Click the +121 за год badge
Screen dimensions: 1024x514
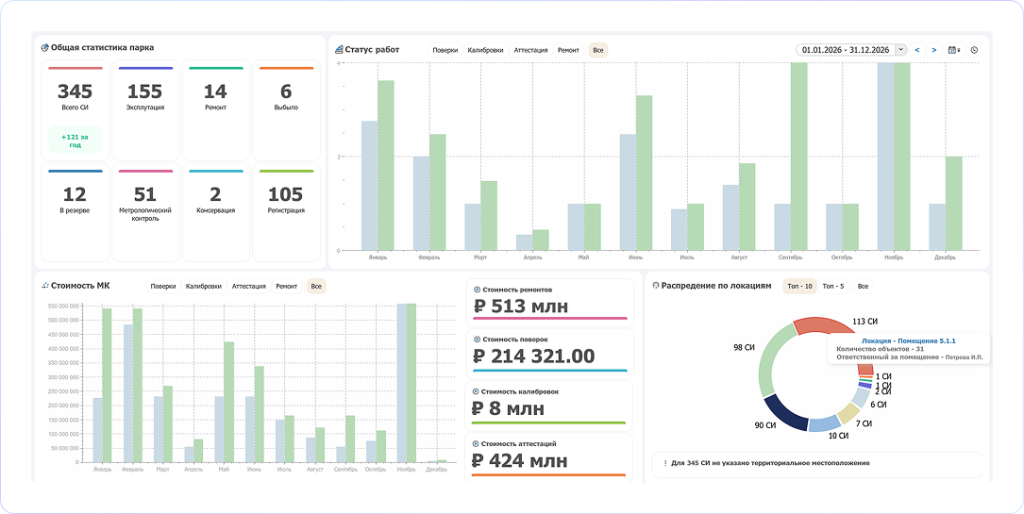(x=75, y=140)
